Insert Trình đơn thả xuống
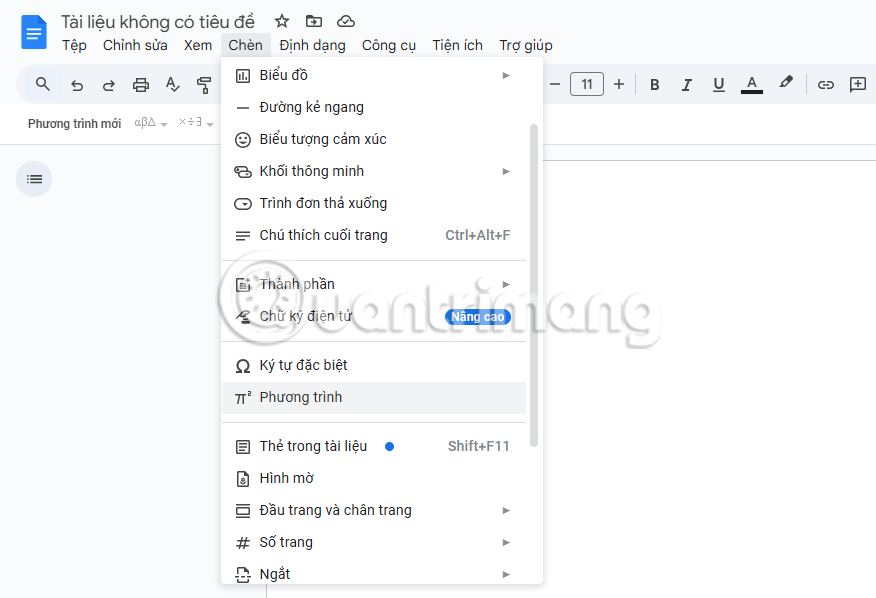The height and width of the screenshot is (598, 876). (374, 203)
